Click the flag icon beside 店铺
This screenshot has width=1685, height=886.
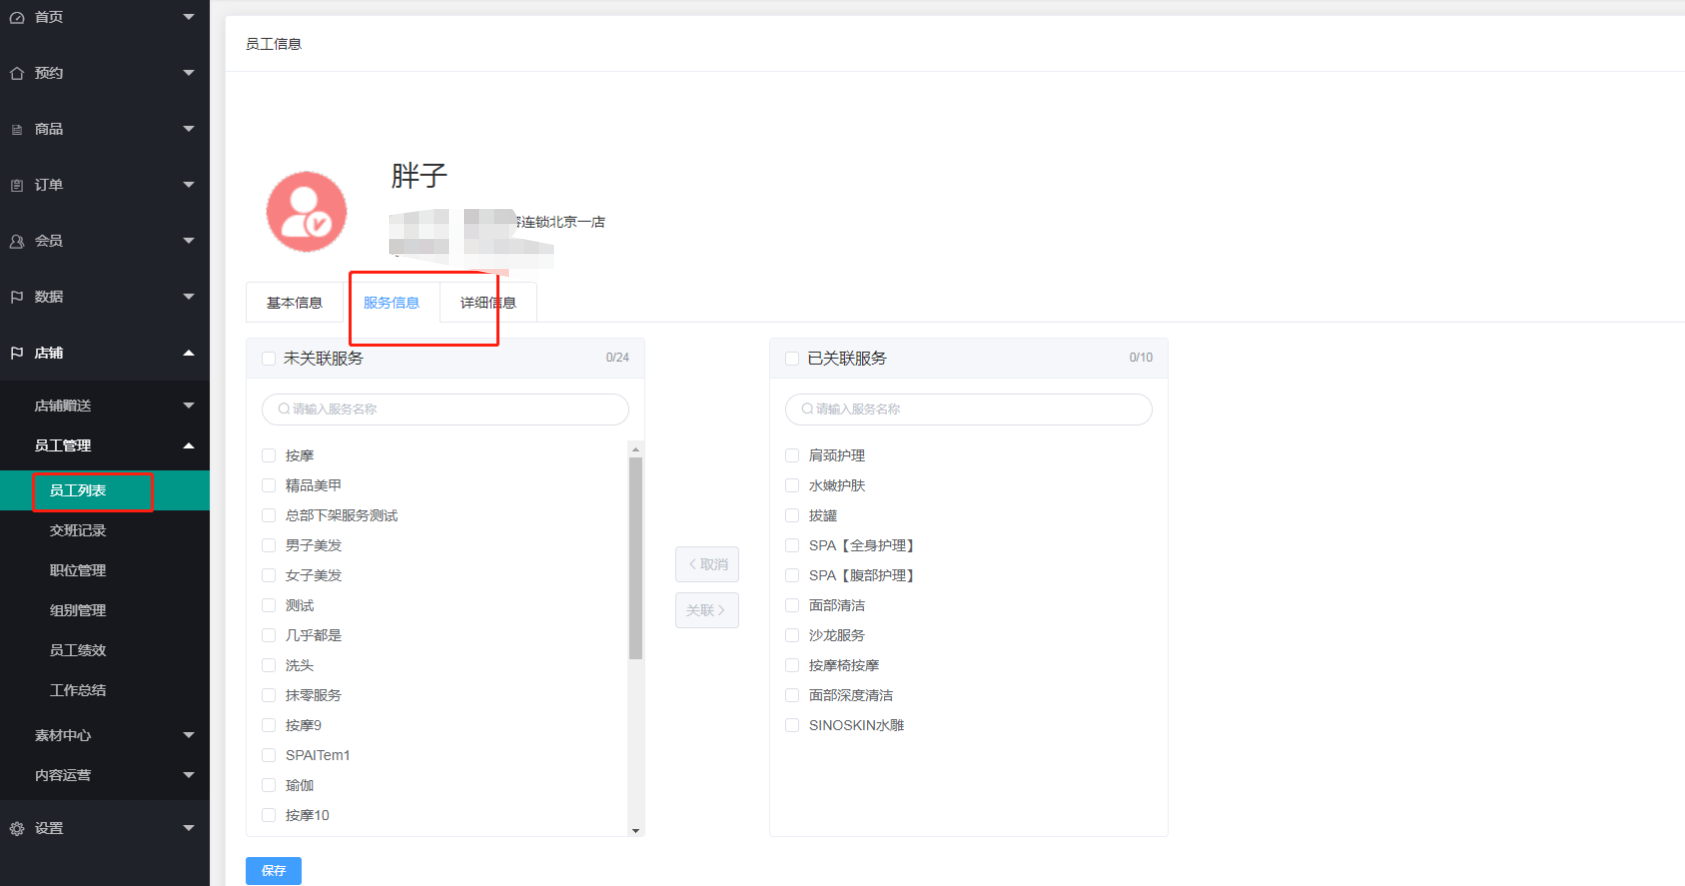click(17, 353)
